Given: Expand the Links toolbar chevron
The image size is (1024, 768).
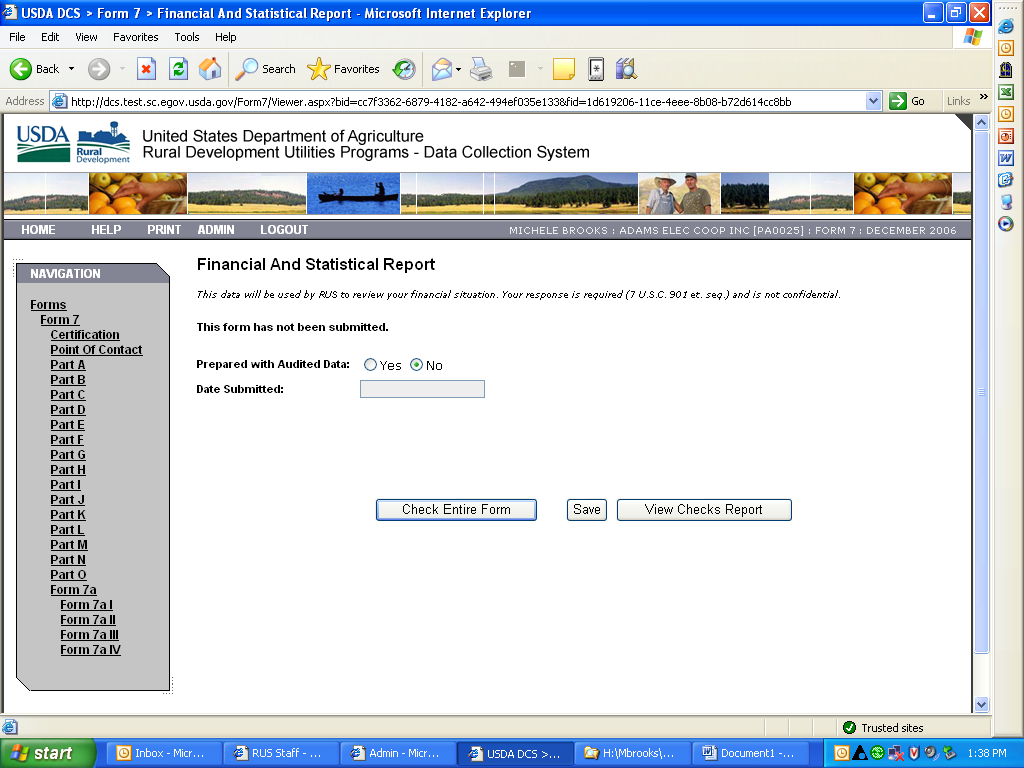Looking at the screenshot, I should pos(984,97).
